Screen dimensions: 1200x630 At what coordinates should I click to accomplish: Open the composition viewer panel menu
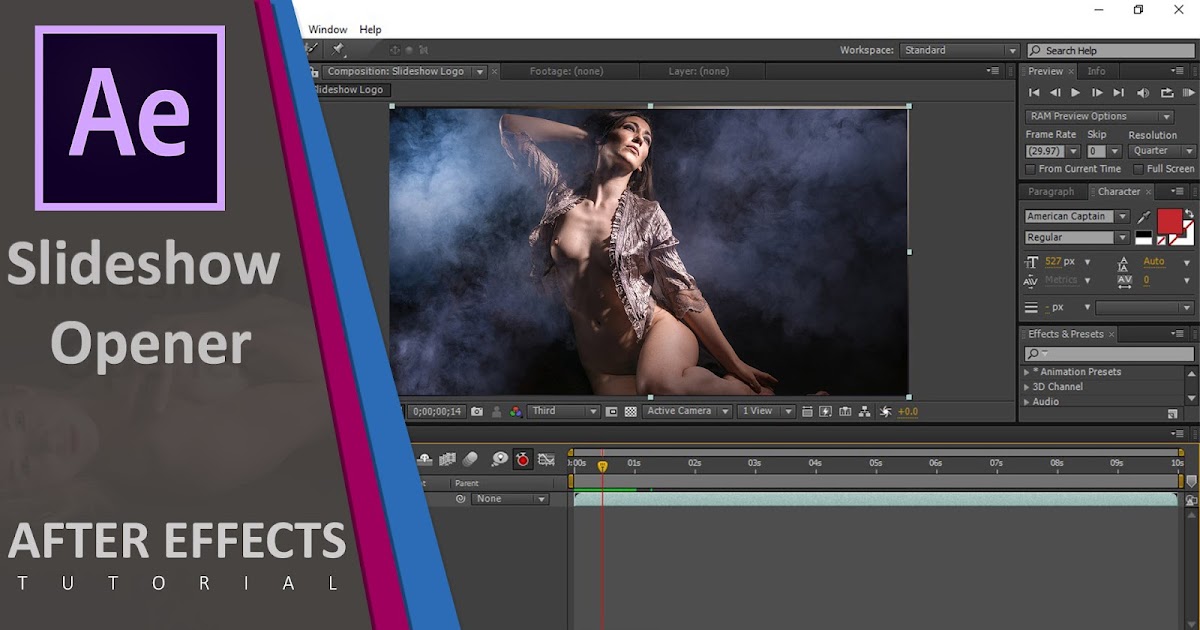tap(992, 71)
